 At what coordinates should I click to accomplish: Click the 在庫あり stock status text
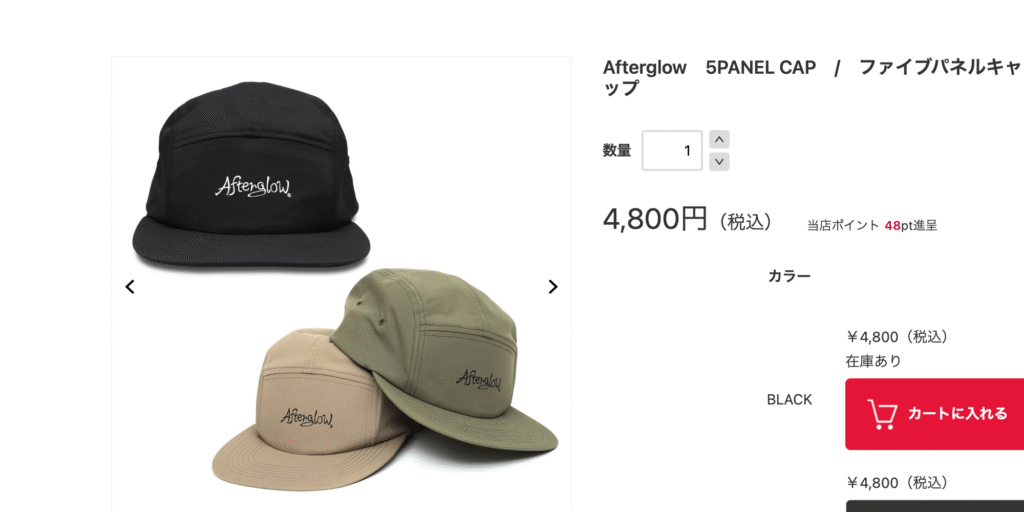pos(874,360)
